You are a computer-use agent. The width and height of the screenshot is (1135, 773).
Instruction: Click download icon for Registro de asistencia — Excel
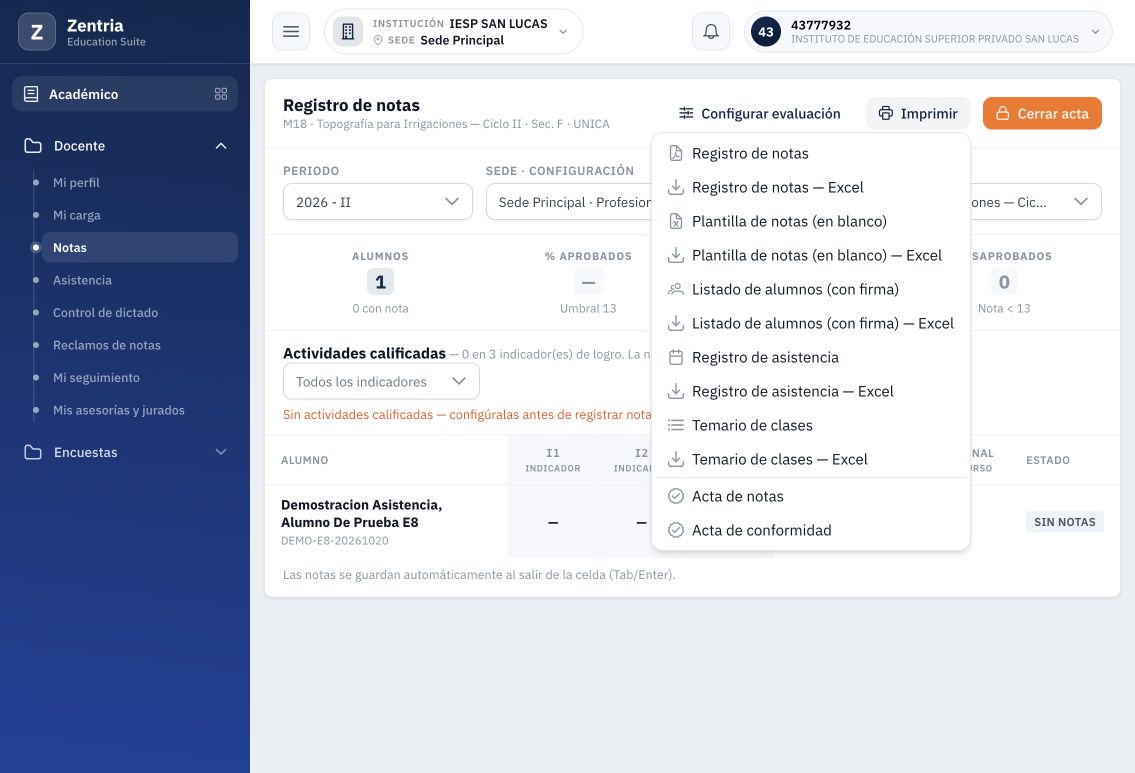pyautogui.click(x=675, y=392)
